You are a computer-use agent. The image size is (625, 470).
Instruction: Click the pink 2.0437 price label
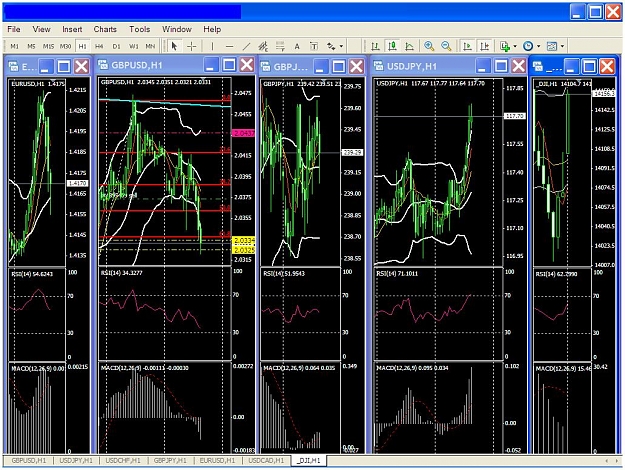click(x=244, y=133)
